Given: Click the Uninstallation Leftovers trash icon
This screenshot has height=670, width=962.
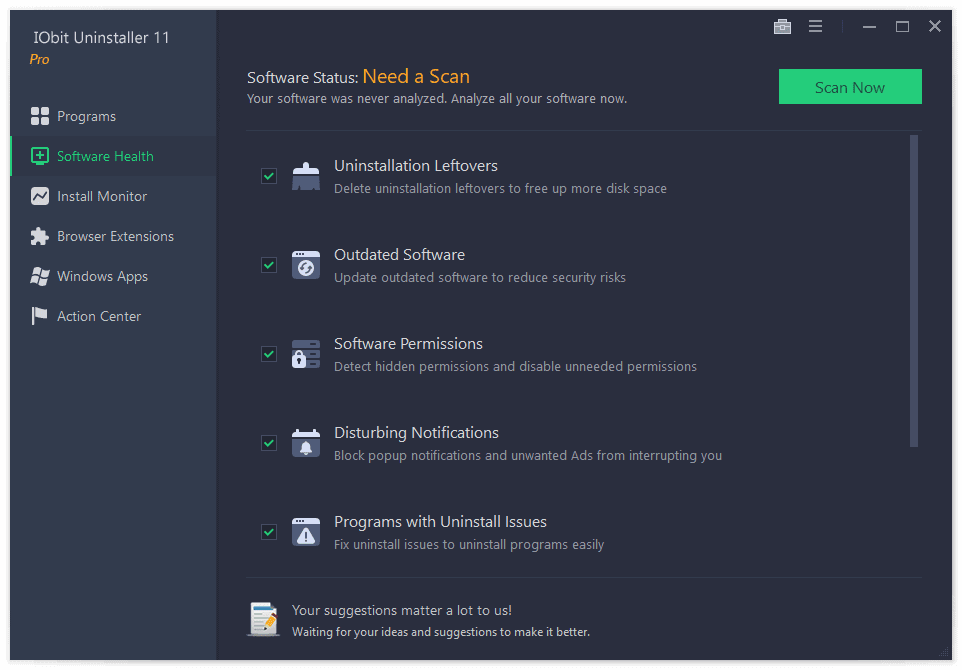Looking at the screenshot, I should [x=305, y=175].
